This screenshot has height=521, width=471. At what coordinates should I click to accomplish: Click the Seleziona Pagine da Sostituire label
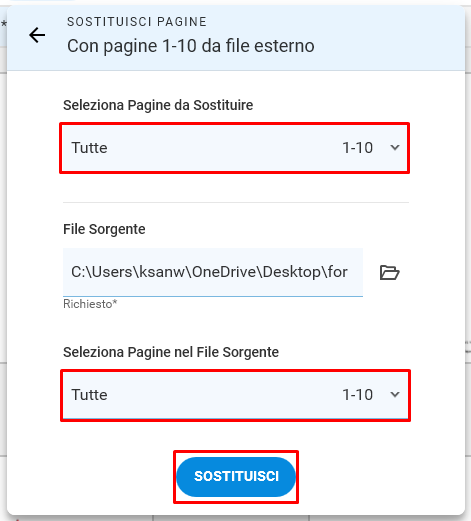pos(158,105)
